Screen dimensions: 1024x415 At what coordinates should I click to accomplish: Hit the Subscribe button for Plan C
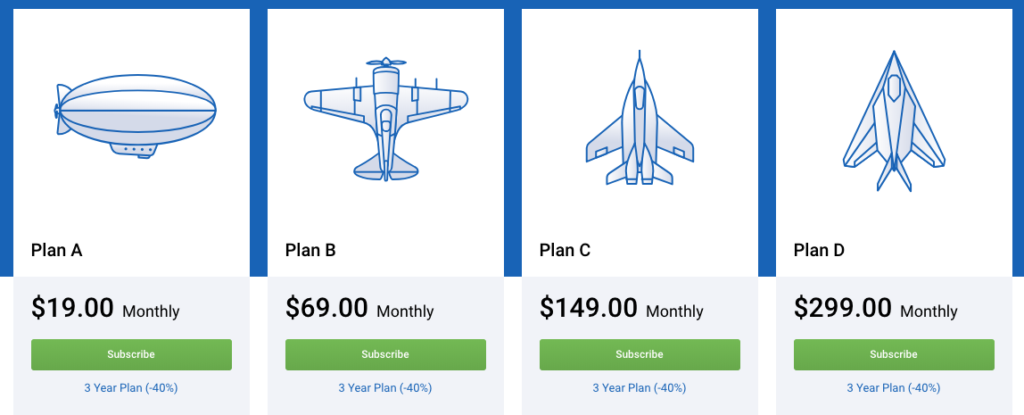640,354
